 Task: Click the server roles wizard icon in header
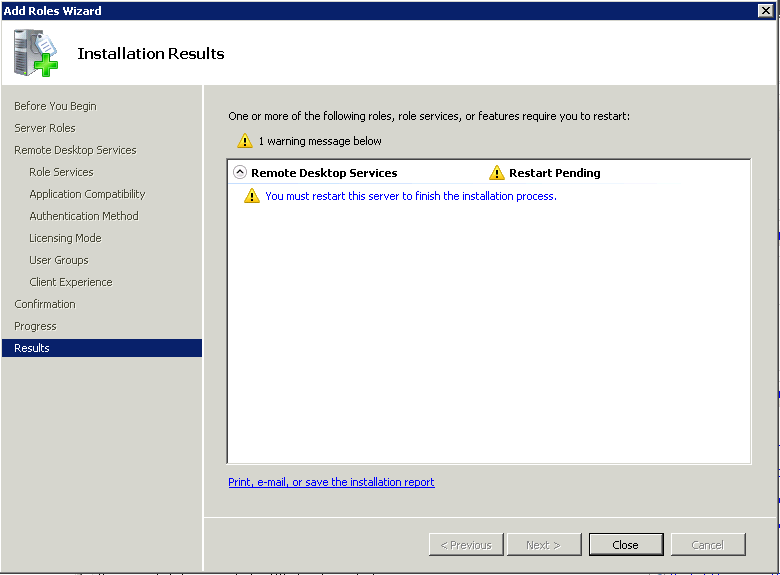(x=35, y=53)
